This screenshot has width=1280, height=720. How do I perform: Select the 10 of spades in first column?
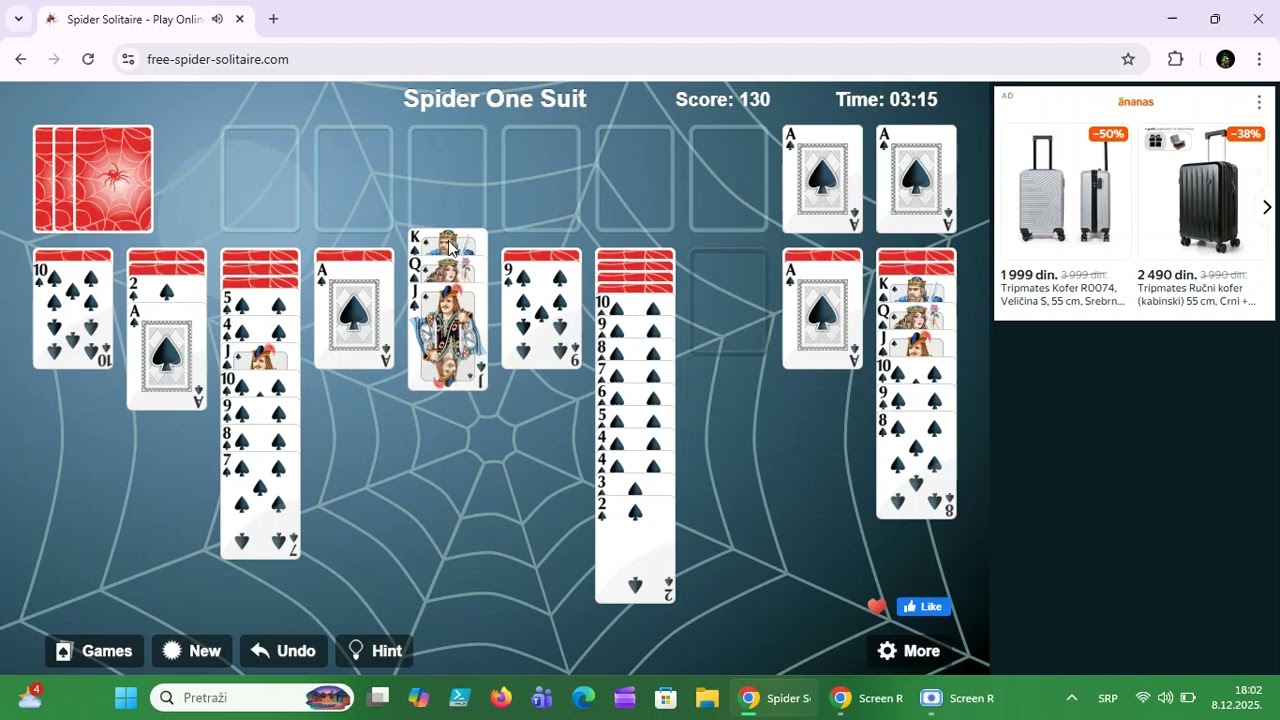click(73, 315)
